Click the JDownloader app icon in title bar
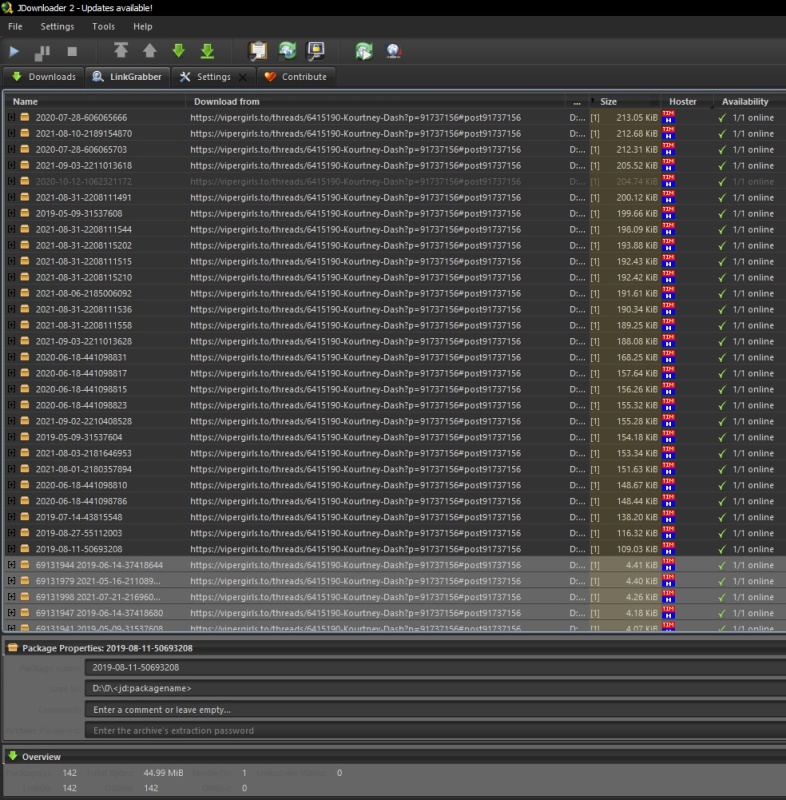Screen dimensions: 786x800 (7, 7)
